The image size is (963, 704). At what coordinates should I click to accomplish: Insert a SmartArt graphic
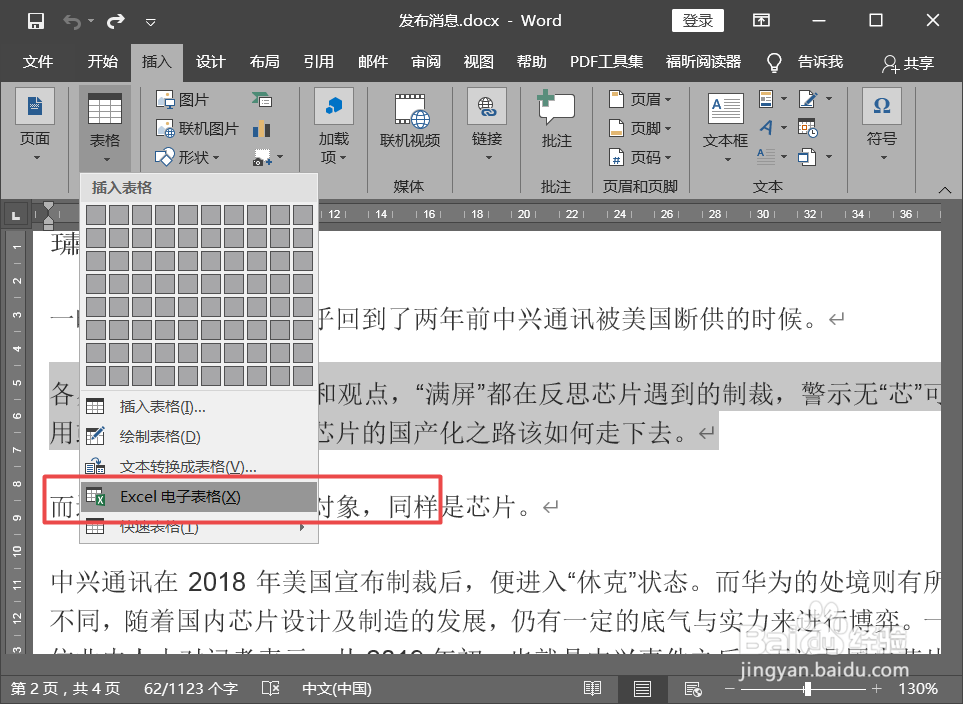(x=262, y=100)
